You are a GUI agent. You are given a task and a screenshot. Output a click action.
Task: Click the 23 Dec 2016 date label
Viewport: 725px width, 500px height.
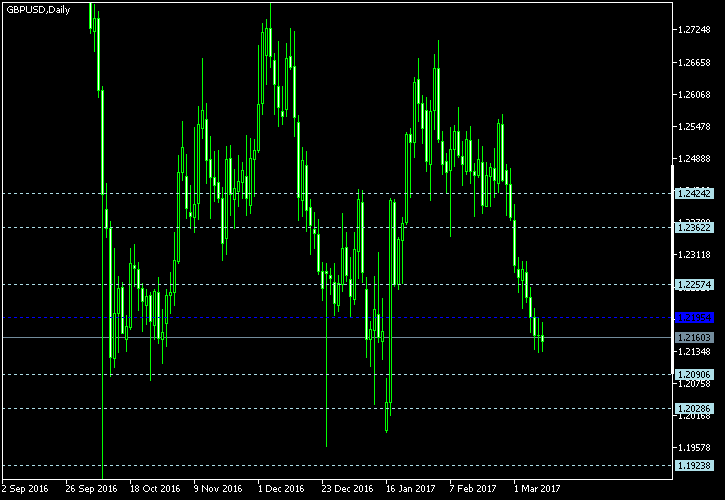coord(347,488)
